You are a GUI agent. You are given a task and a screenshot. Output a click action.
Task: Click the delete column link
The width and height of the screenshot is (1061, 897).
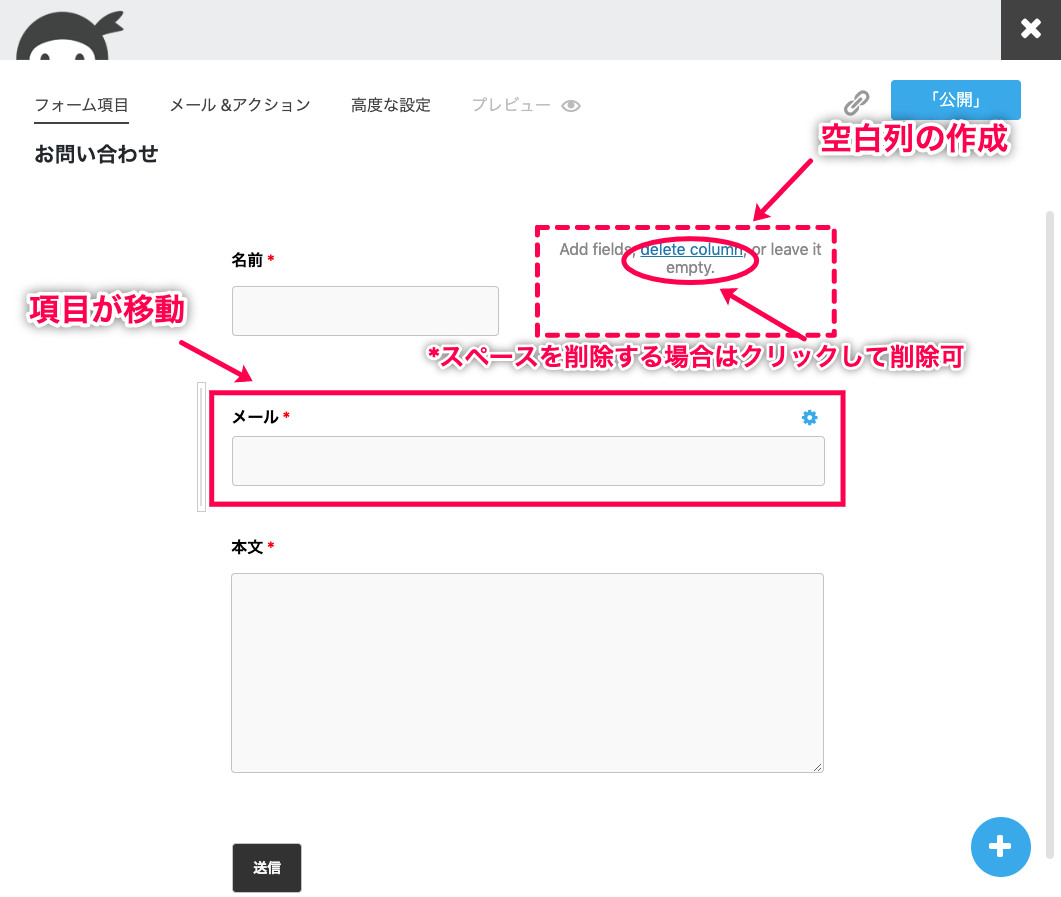click(x=692, y=250)
